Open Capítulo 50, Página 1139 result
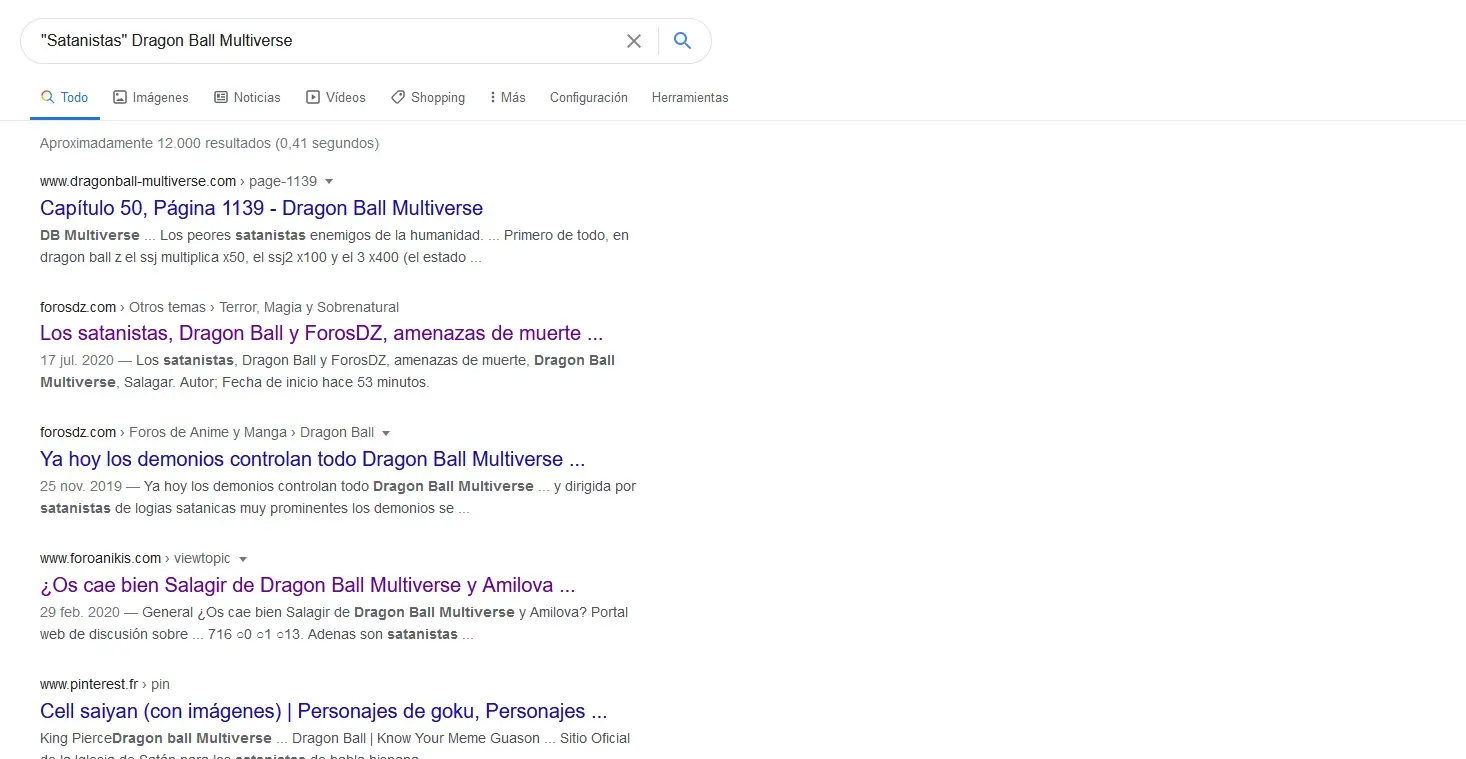This screenshot has height=759, width=1466. tap(261, 208)
